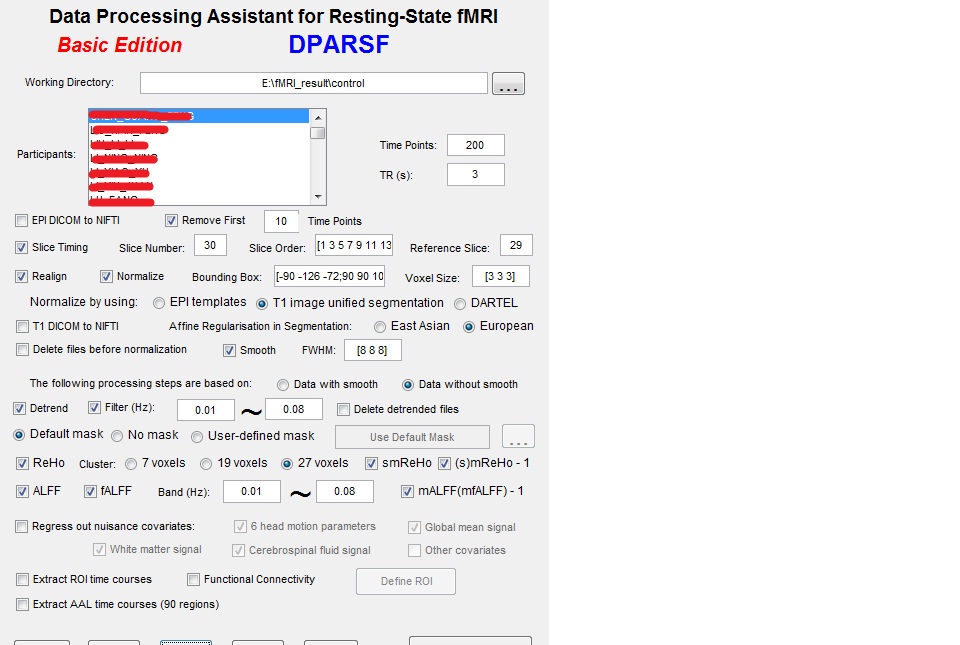Click the ALFF Band lower 0.01 field
The image size is (960, 645).
point(252,491)
